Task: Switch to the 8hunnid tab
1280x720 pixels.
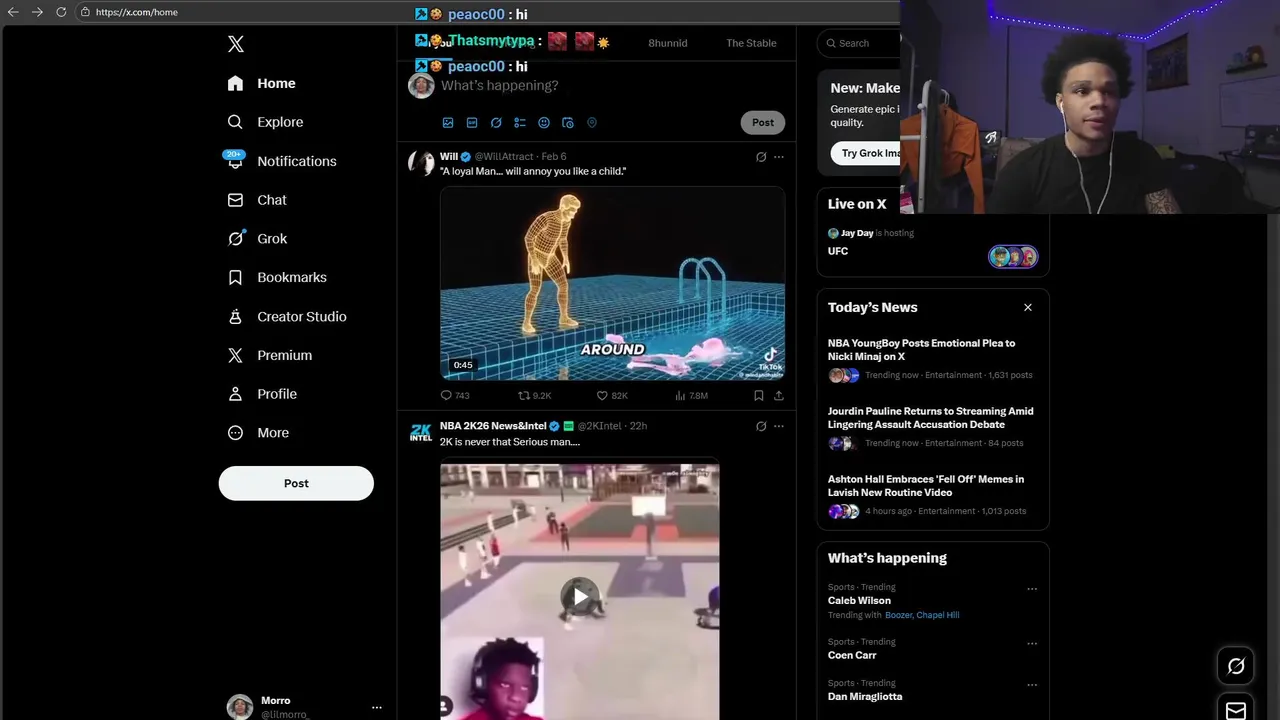Action: point(668,43)
